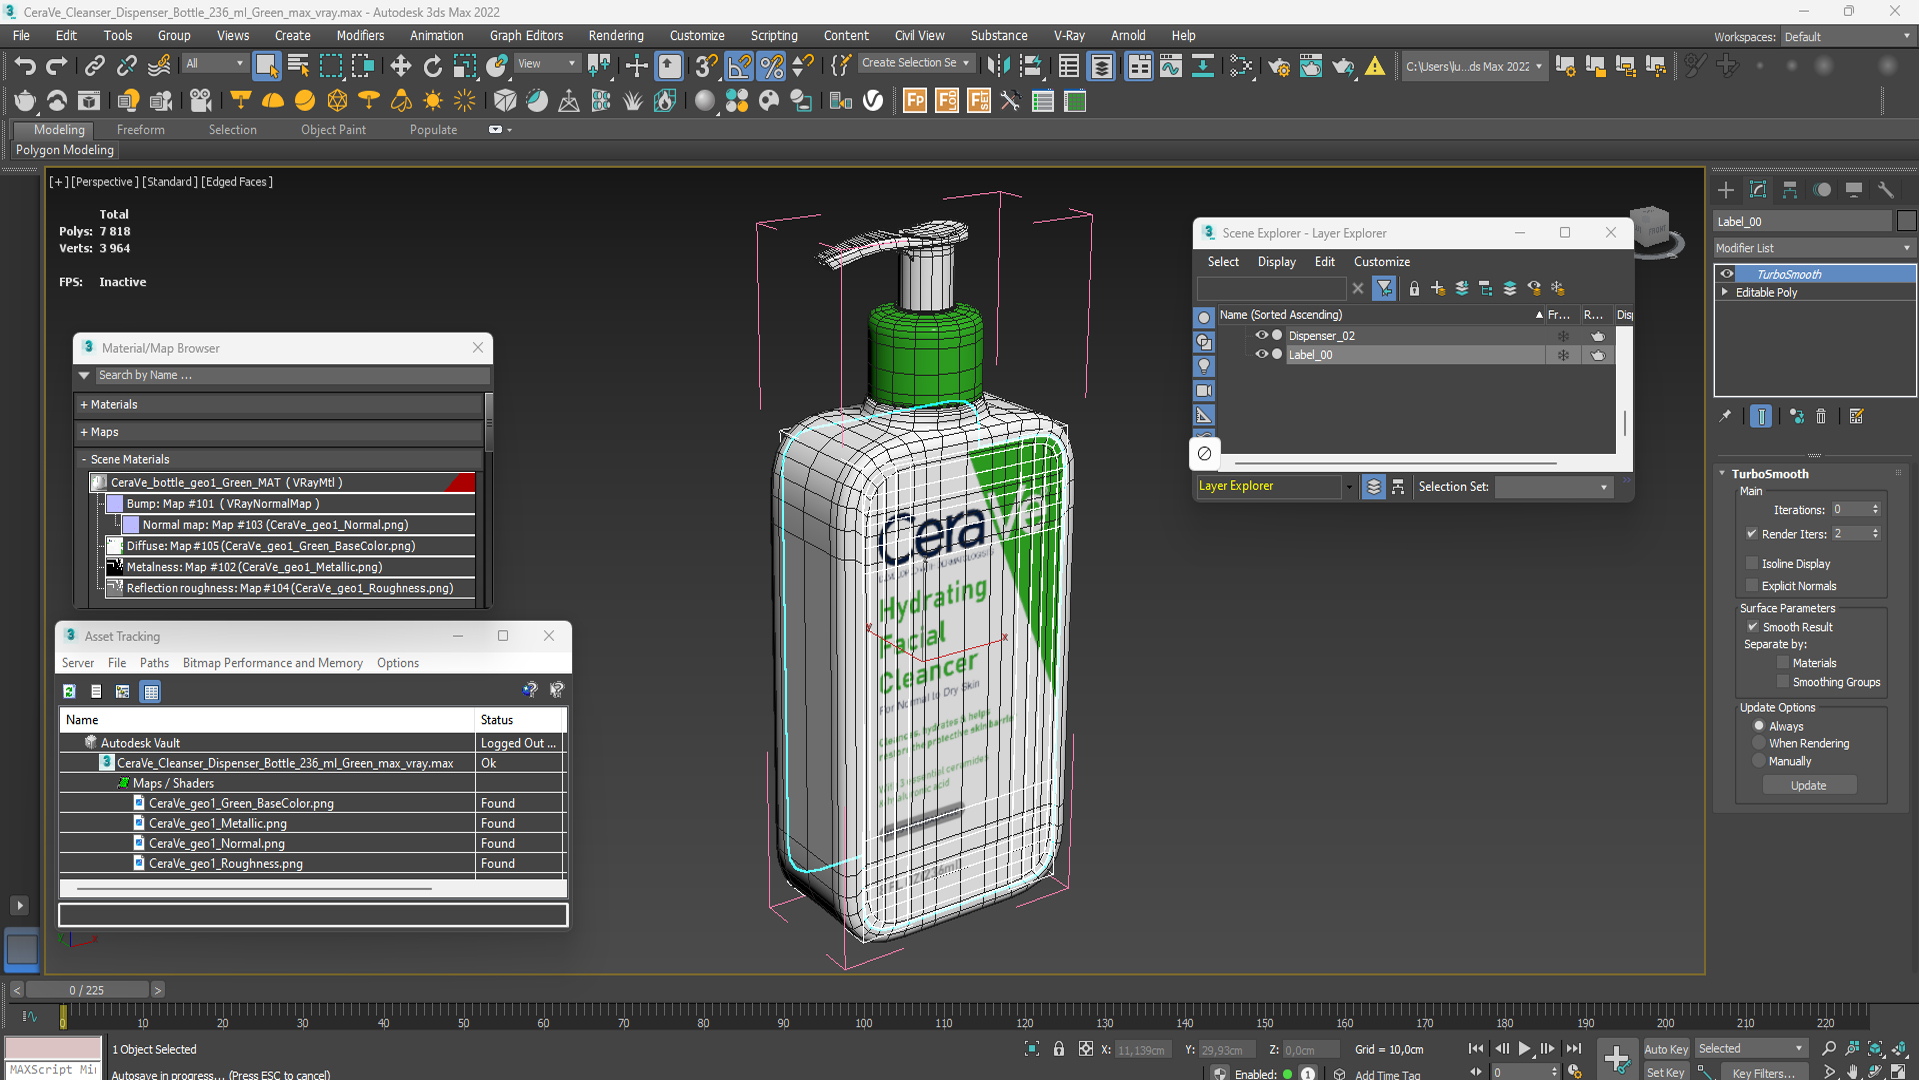Select the Select and Move tool
1920x1080 pixels.
pyautogui.click(x=401, y=66)
